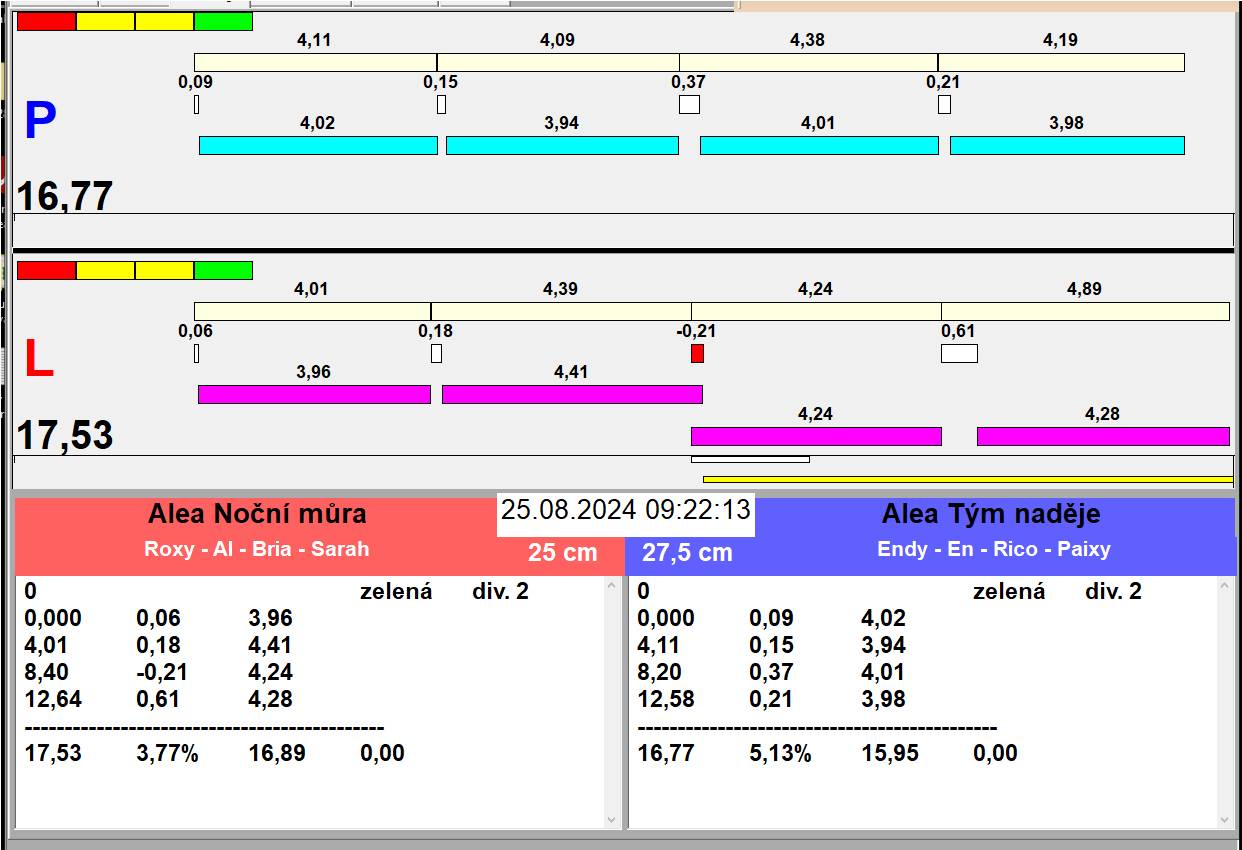Viewport: 1242px width, 850px height.
Task: Click the 0,37 value in right results list
Action: coord(771,672)
